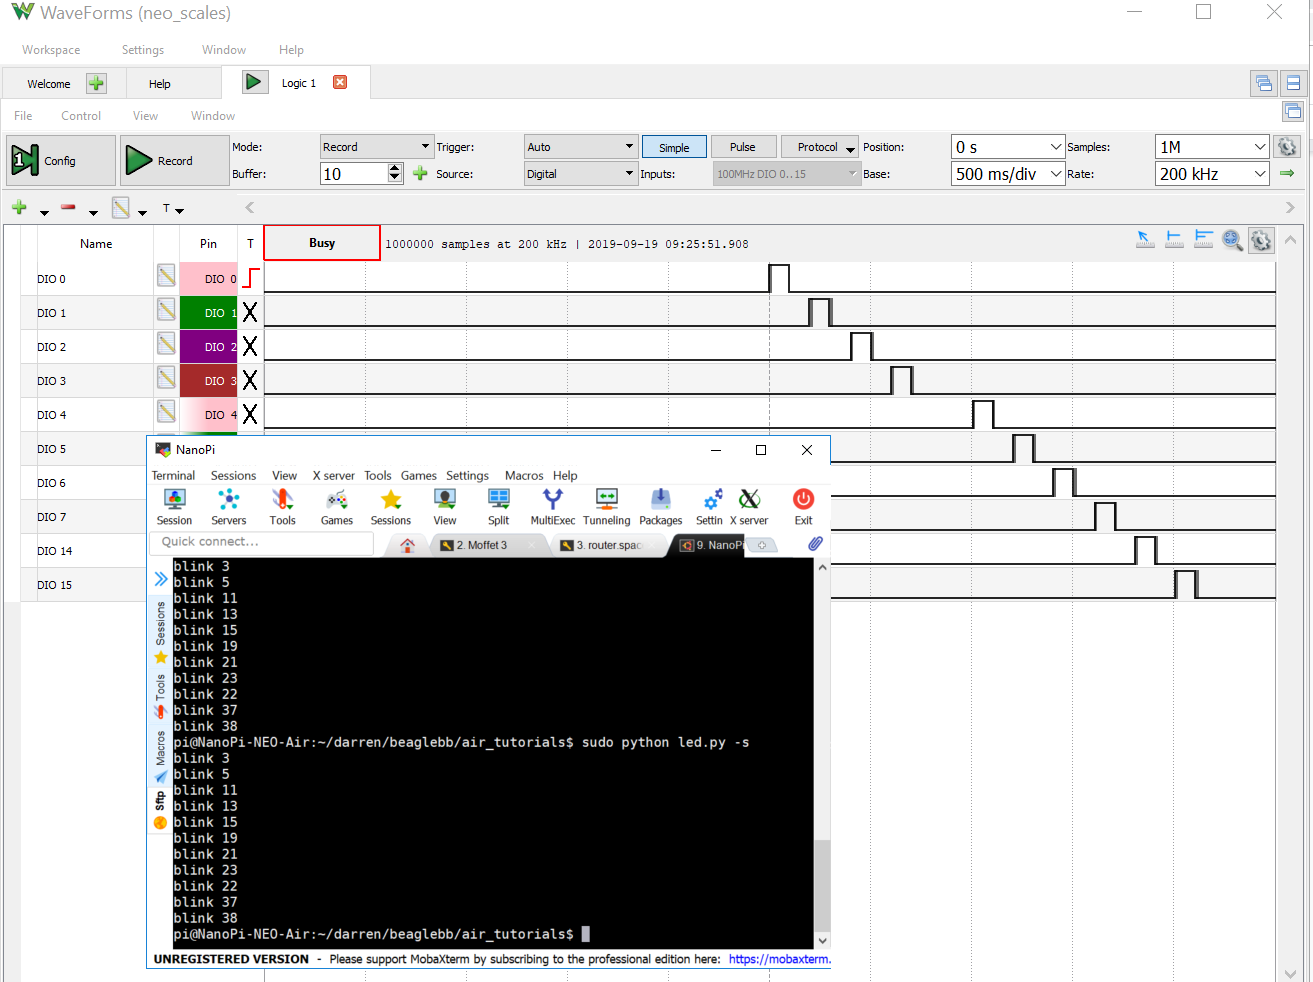Toggle DIO 3 trigger condition X
The image size is (1313, 982).
[250, 381]
